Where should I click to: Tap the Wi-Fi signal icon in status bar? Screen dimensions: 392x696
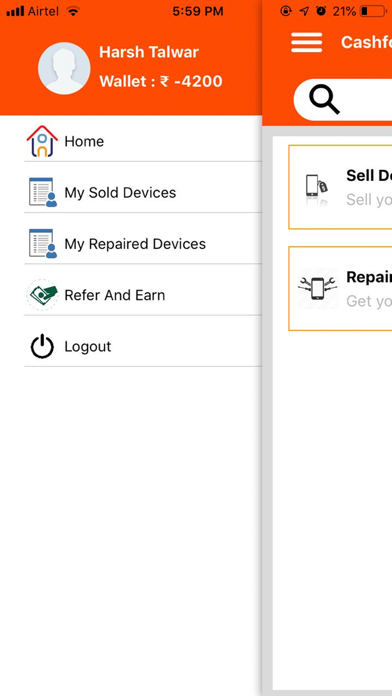(72, 12)
